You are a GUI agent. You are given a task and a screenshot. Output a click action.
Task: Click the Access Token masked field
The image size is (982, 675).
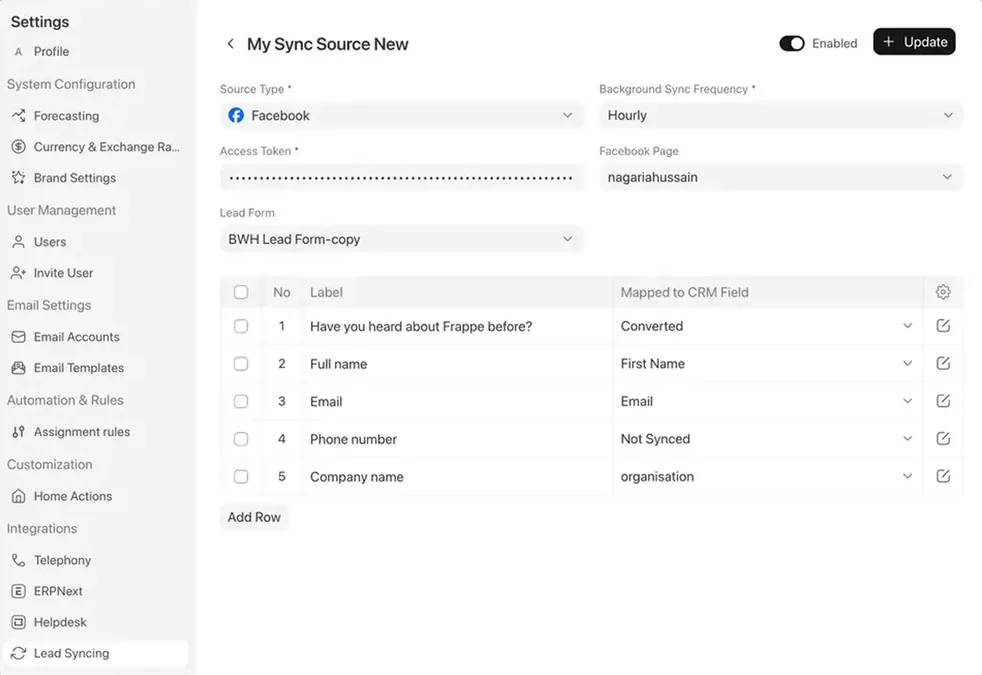pyautogui.click(x=401, y=177)
